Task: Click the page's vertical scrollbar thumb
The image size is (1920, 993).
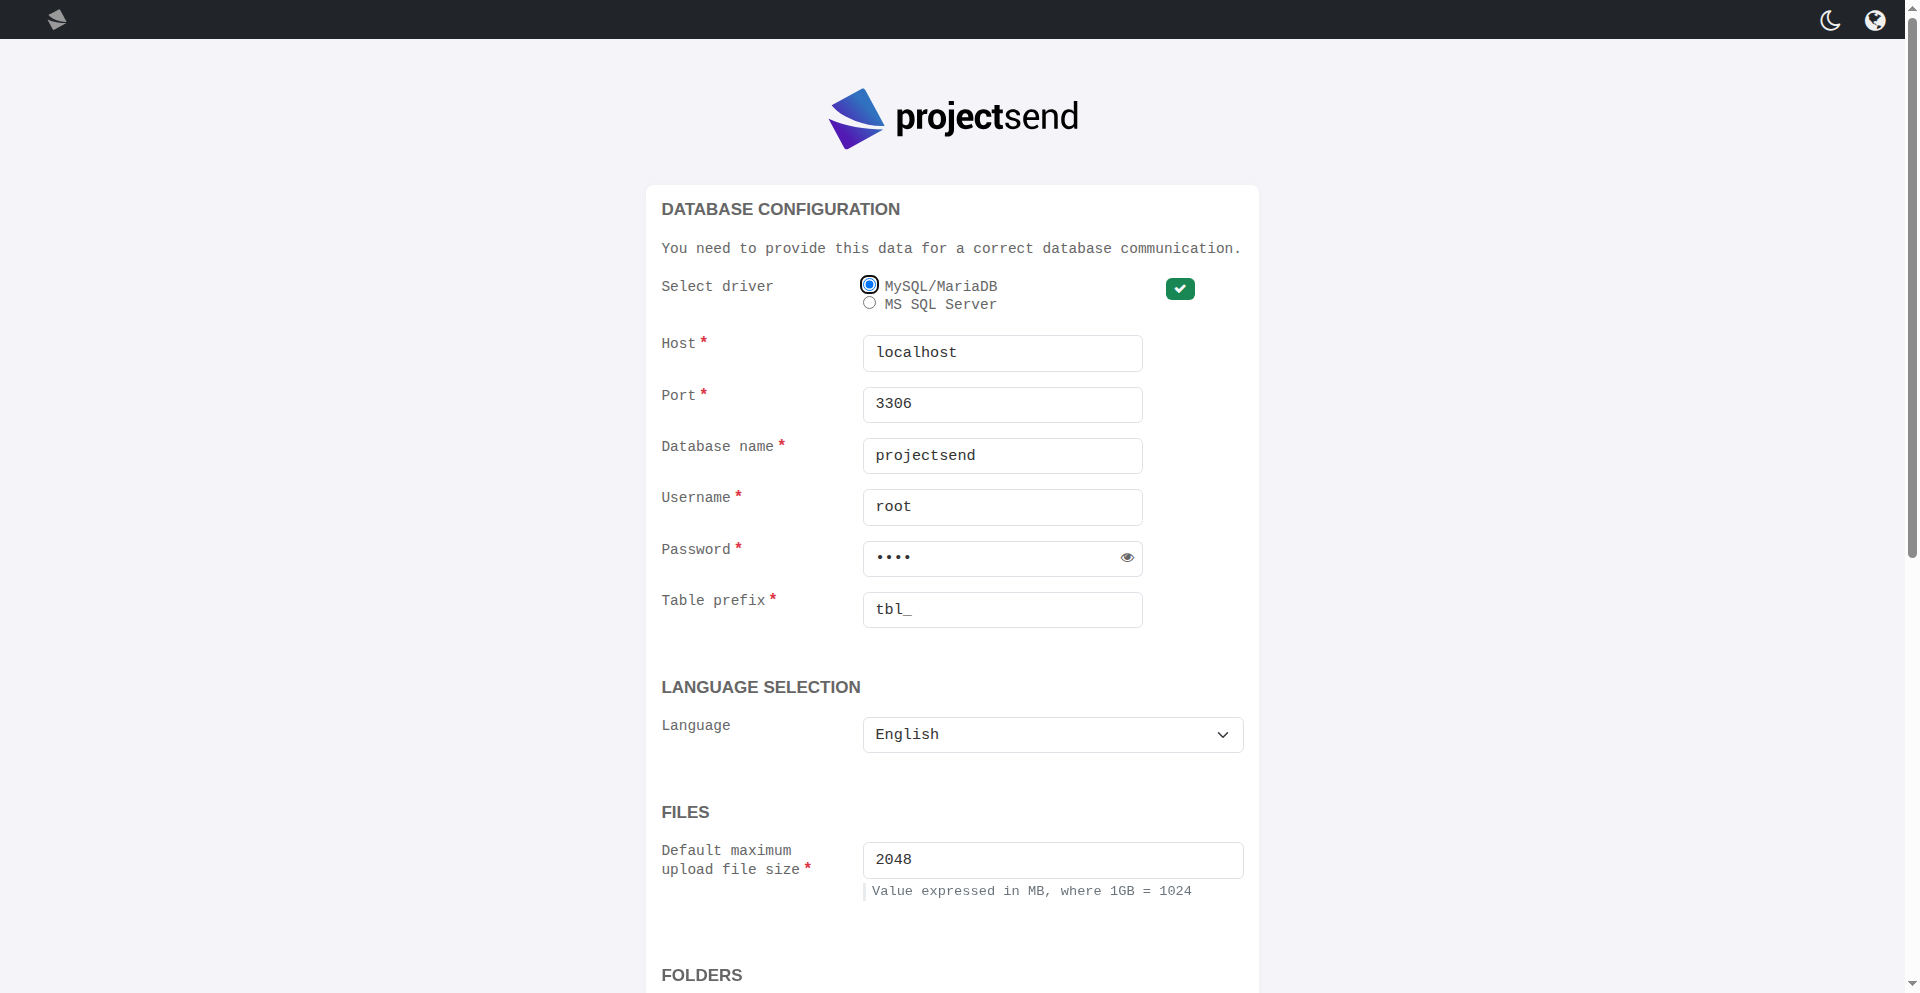Action: point(1912,290)
